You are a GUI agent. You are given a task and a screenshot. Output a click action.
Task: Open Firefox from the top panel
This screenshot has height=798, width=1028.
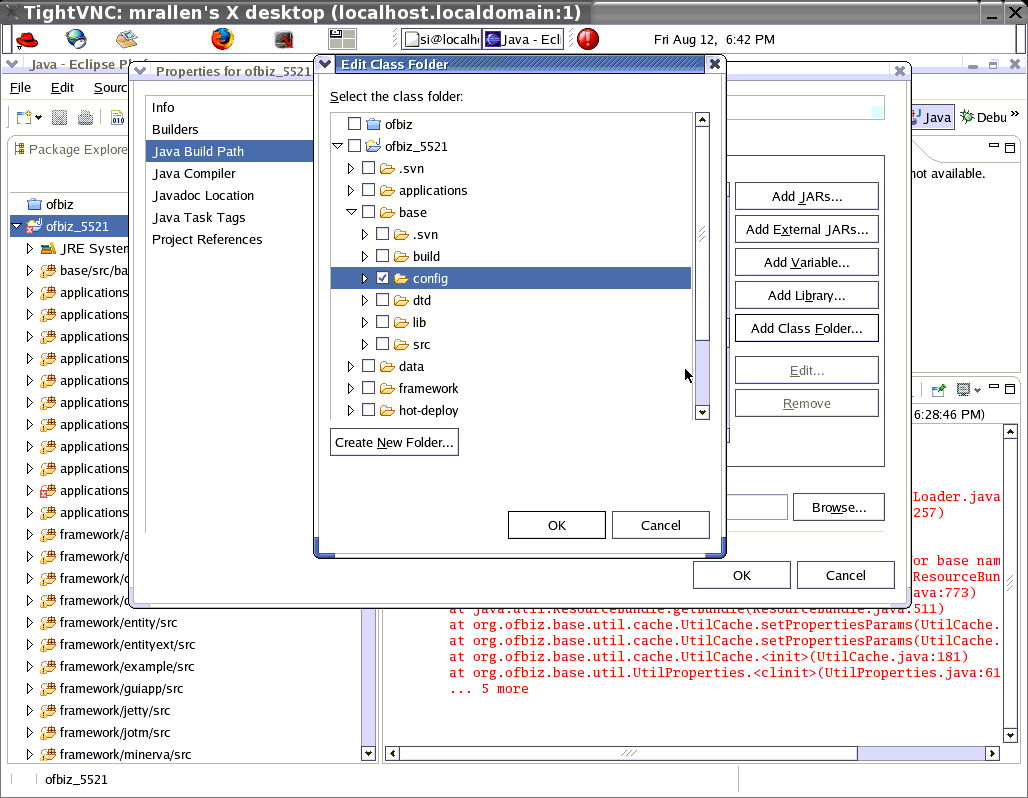[x=222, y=39]
